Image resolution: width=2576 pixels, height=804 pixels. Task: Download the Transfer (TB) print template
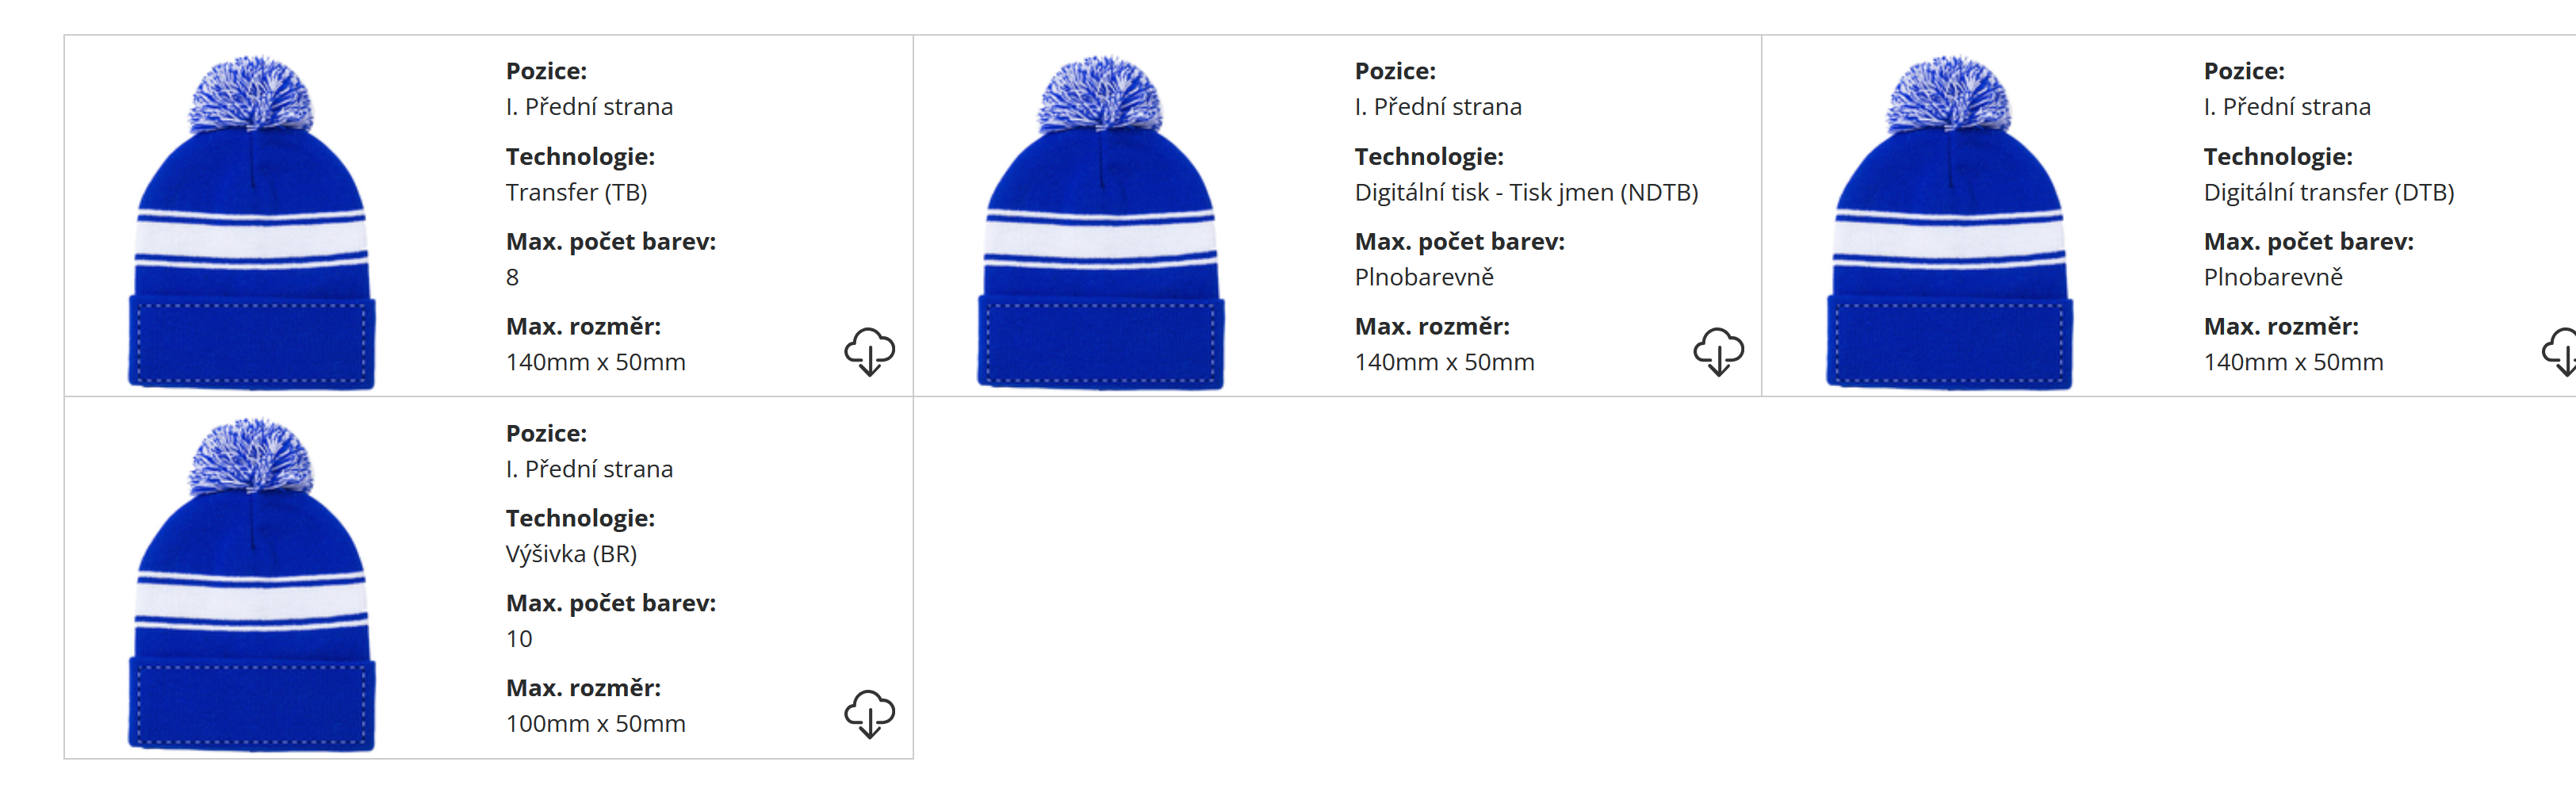[869, 352]
